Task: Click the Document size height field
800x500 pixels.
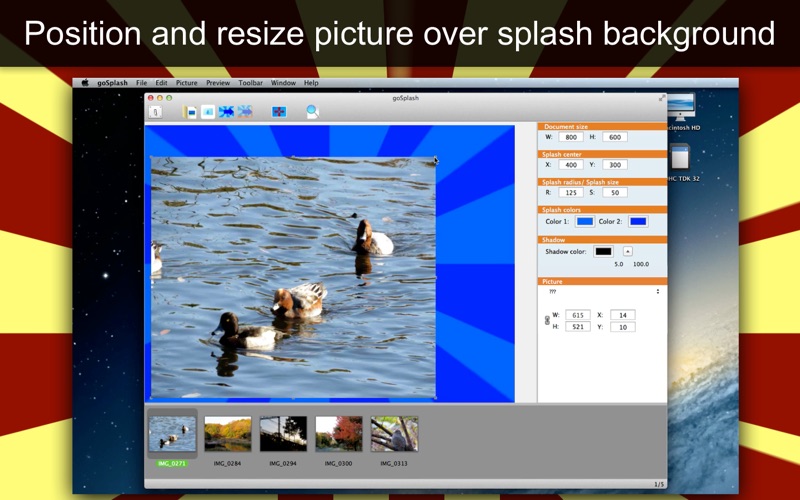Action: tap(615, 137)
